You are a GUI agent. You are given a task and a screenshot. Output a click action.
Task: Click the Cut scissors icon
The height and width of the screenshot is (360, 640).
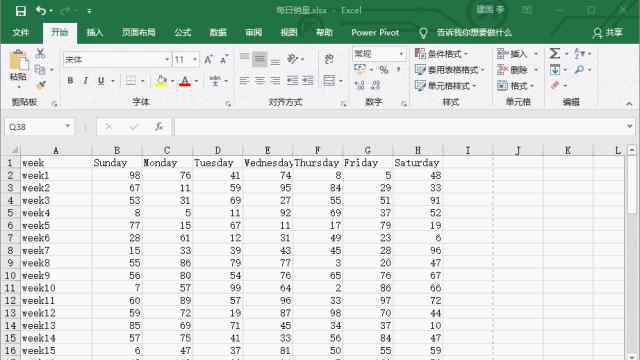[40, 53]
